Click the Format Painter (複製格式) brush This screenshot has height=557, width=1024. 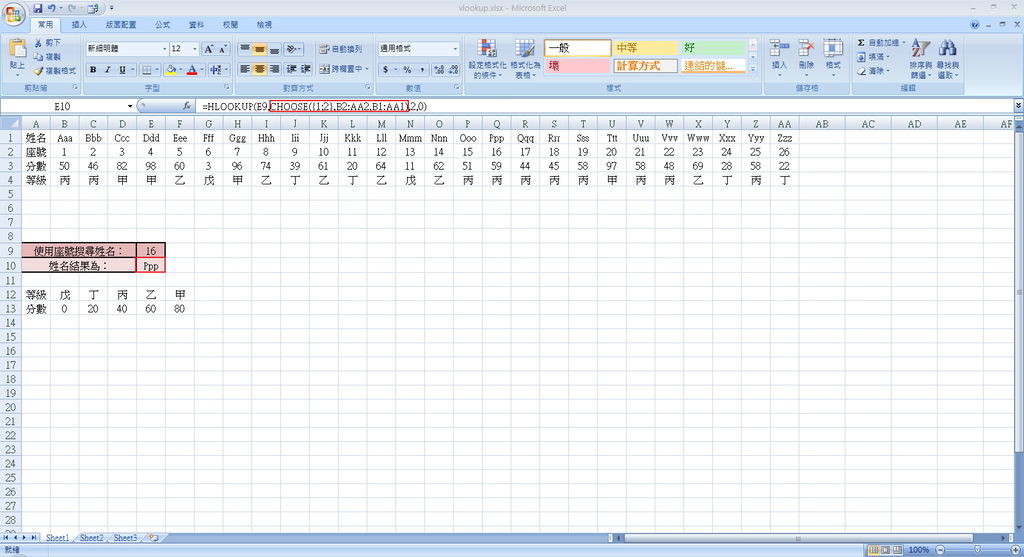point(39,71)
